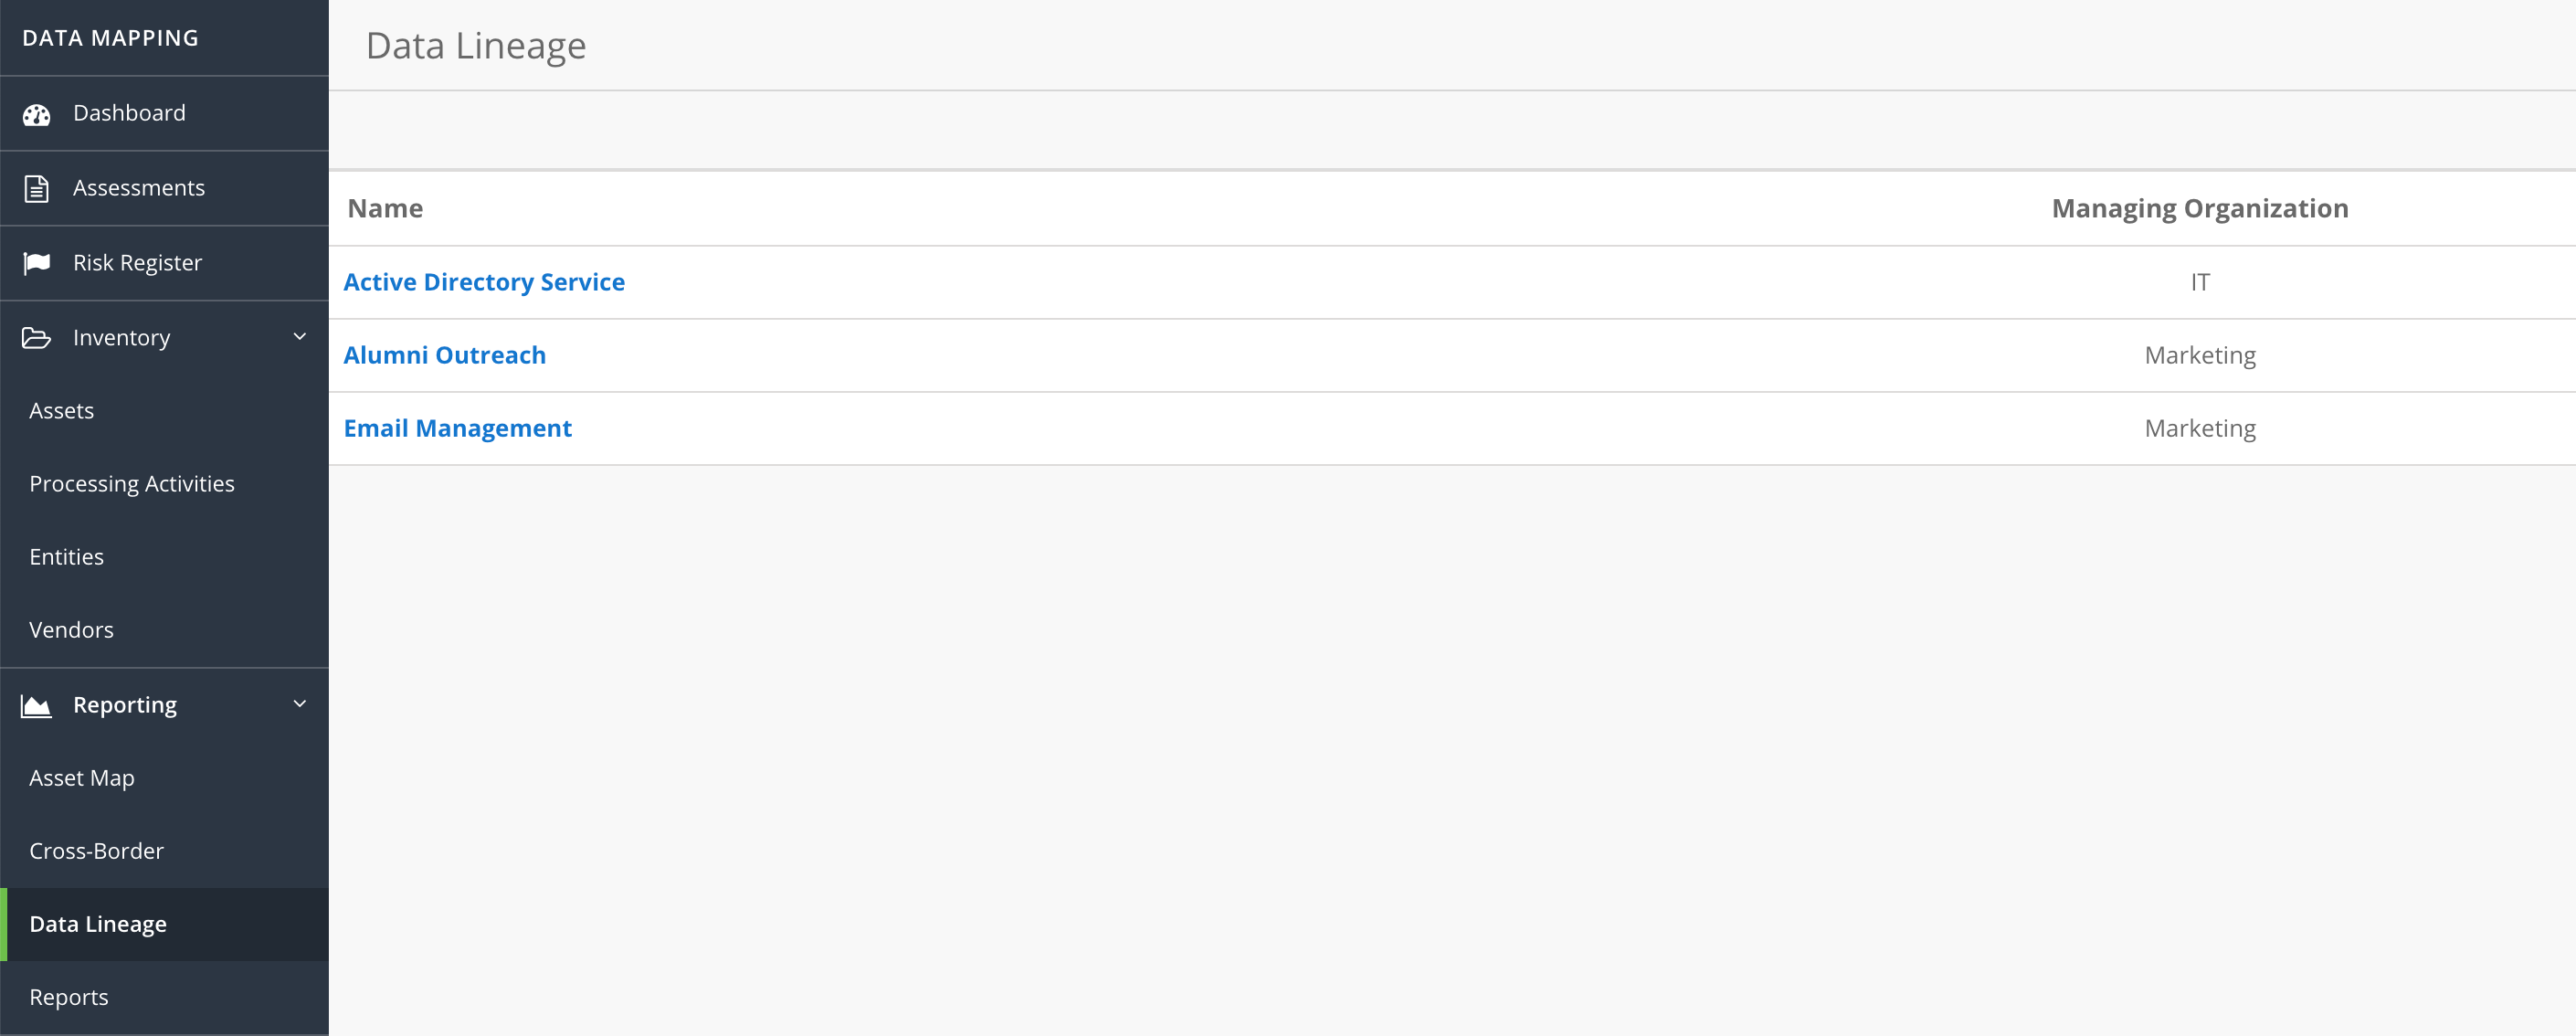This screenshot has height=1036, width=2576.
Task: Collapse the Reporting section chevron
Action: point(299,704)
